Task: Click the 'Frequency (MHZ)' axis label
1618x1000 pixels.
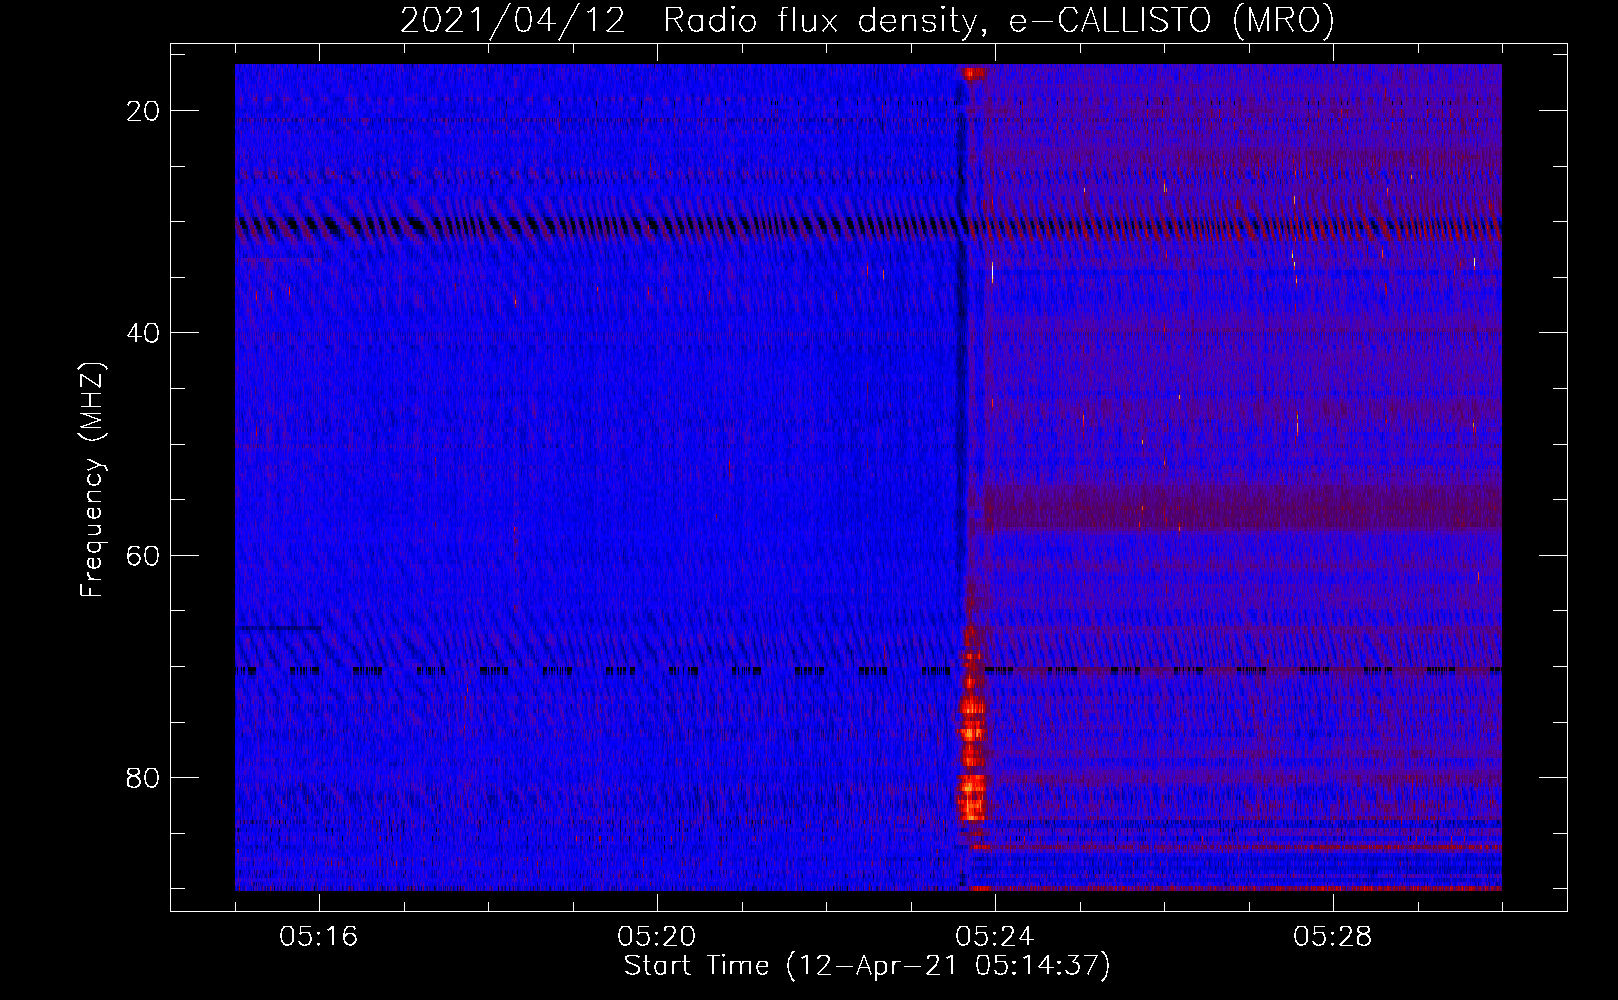Action: point(92,480)
